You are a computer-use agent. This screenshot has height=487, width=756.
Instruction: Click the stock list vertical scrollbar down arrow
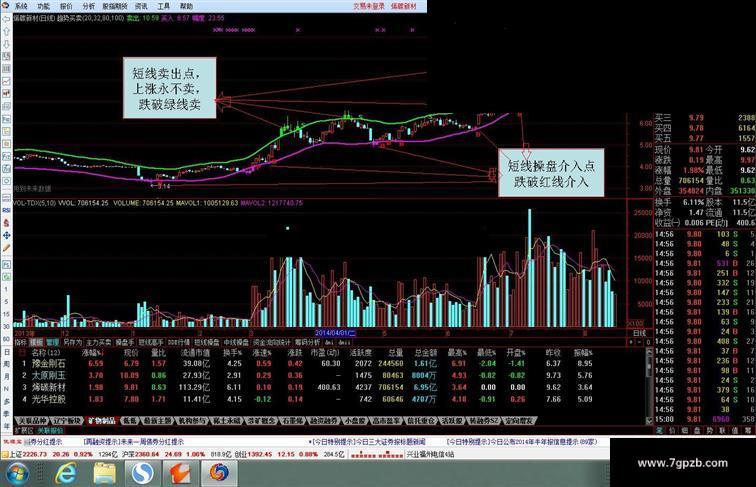(x=649, y=420)
